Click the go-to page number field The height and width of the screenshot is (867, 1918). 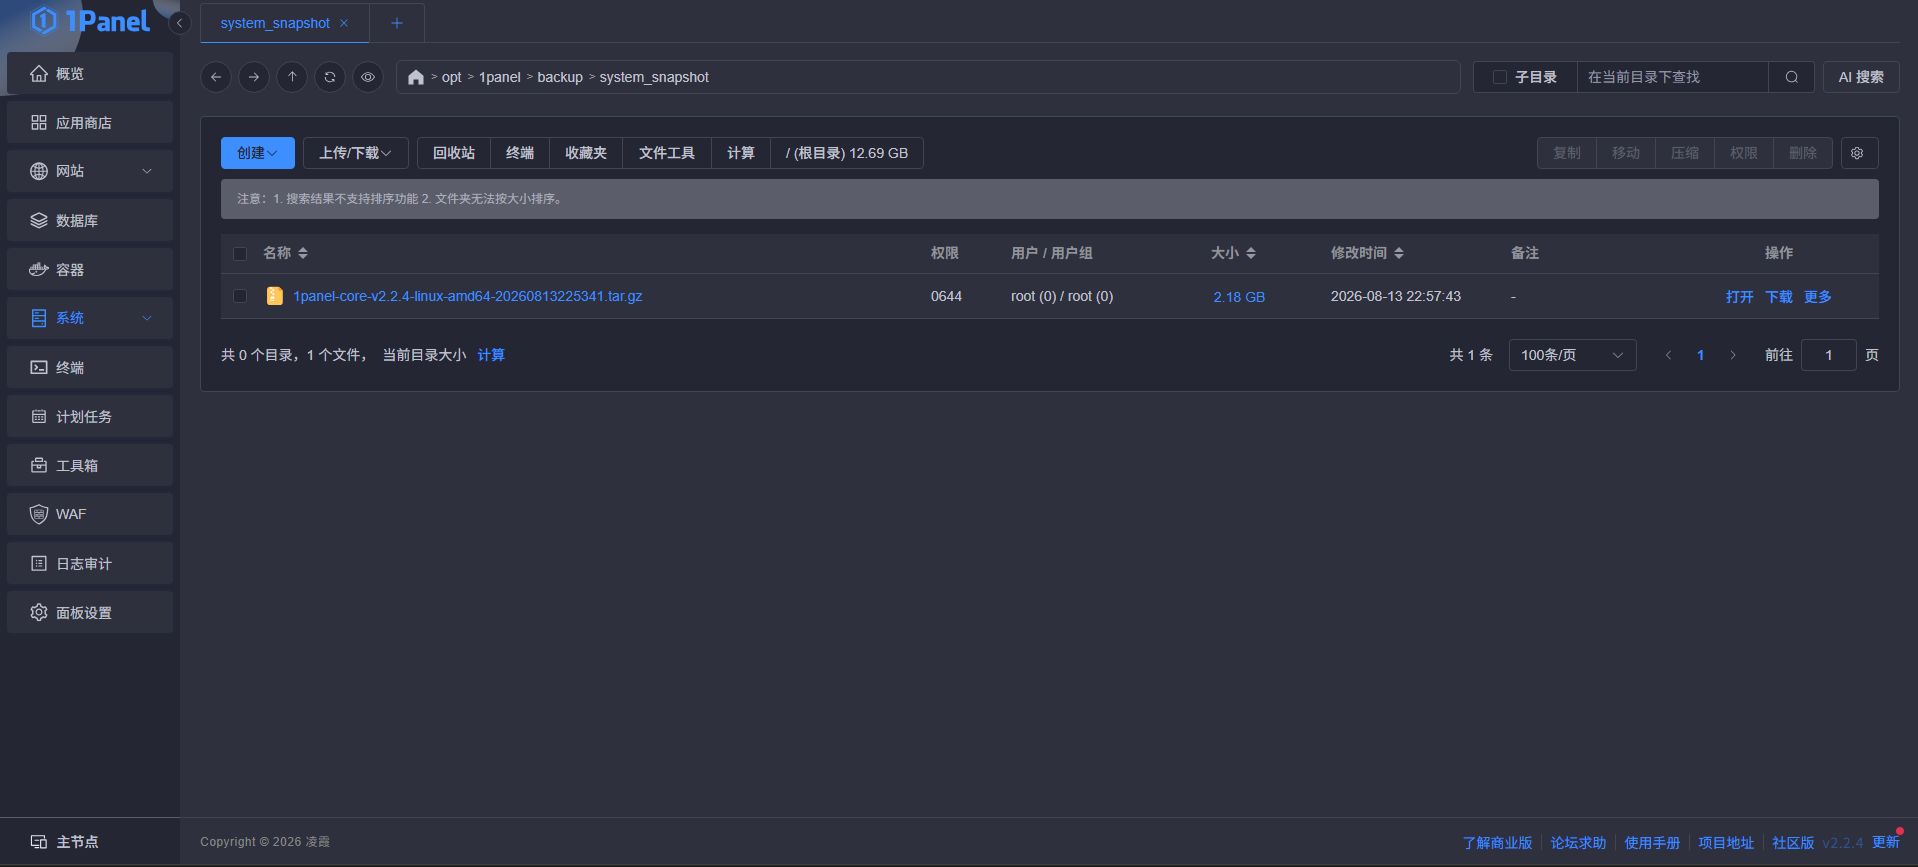(x=1829, y=355)
